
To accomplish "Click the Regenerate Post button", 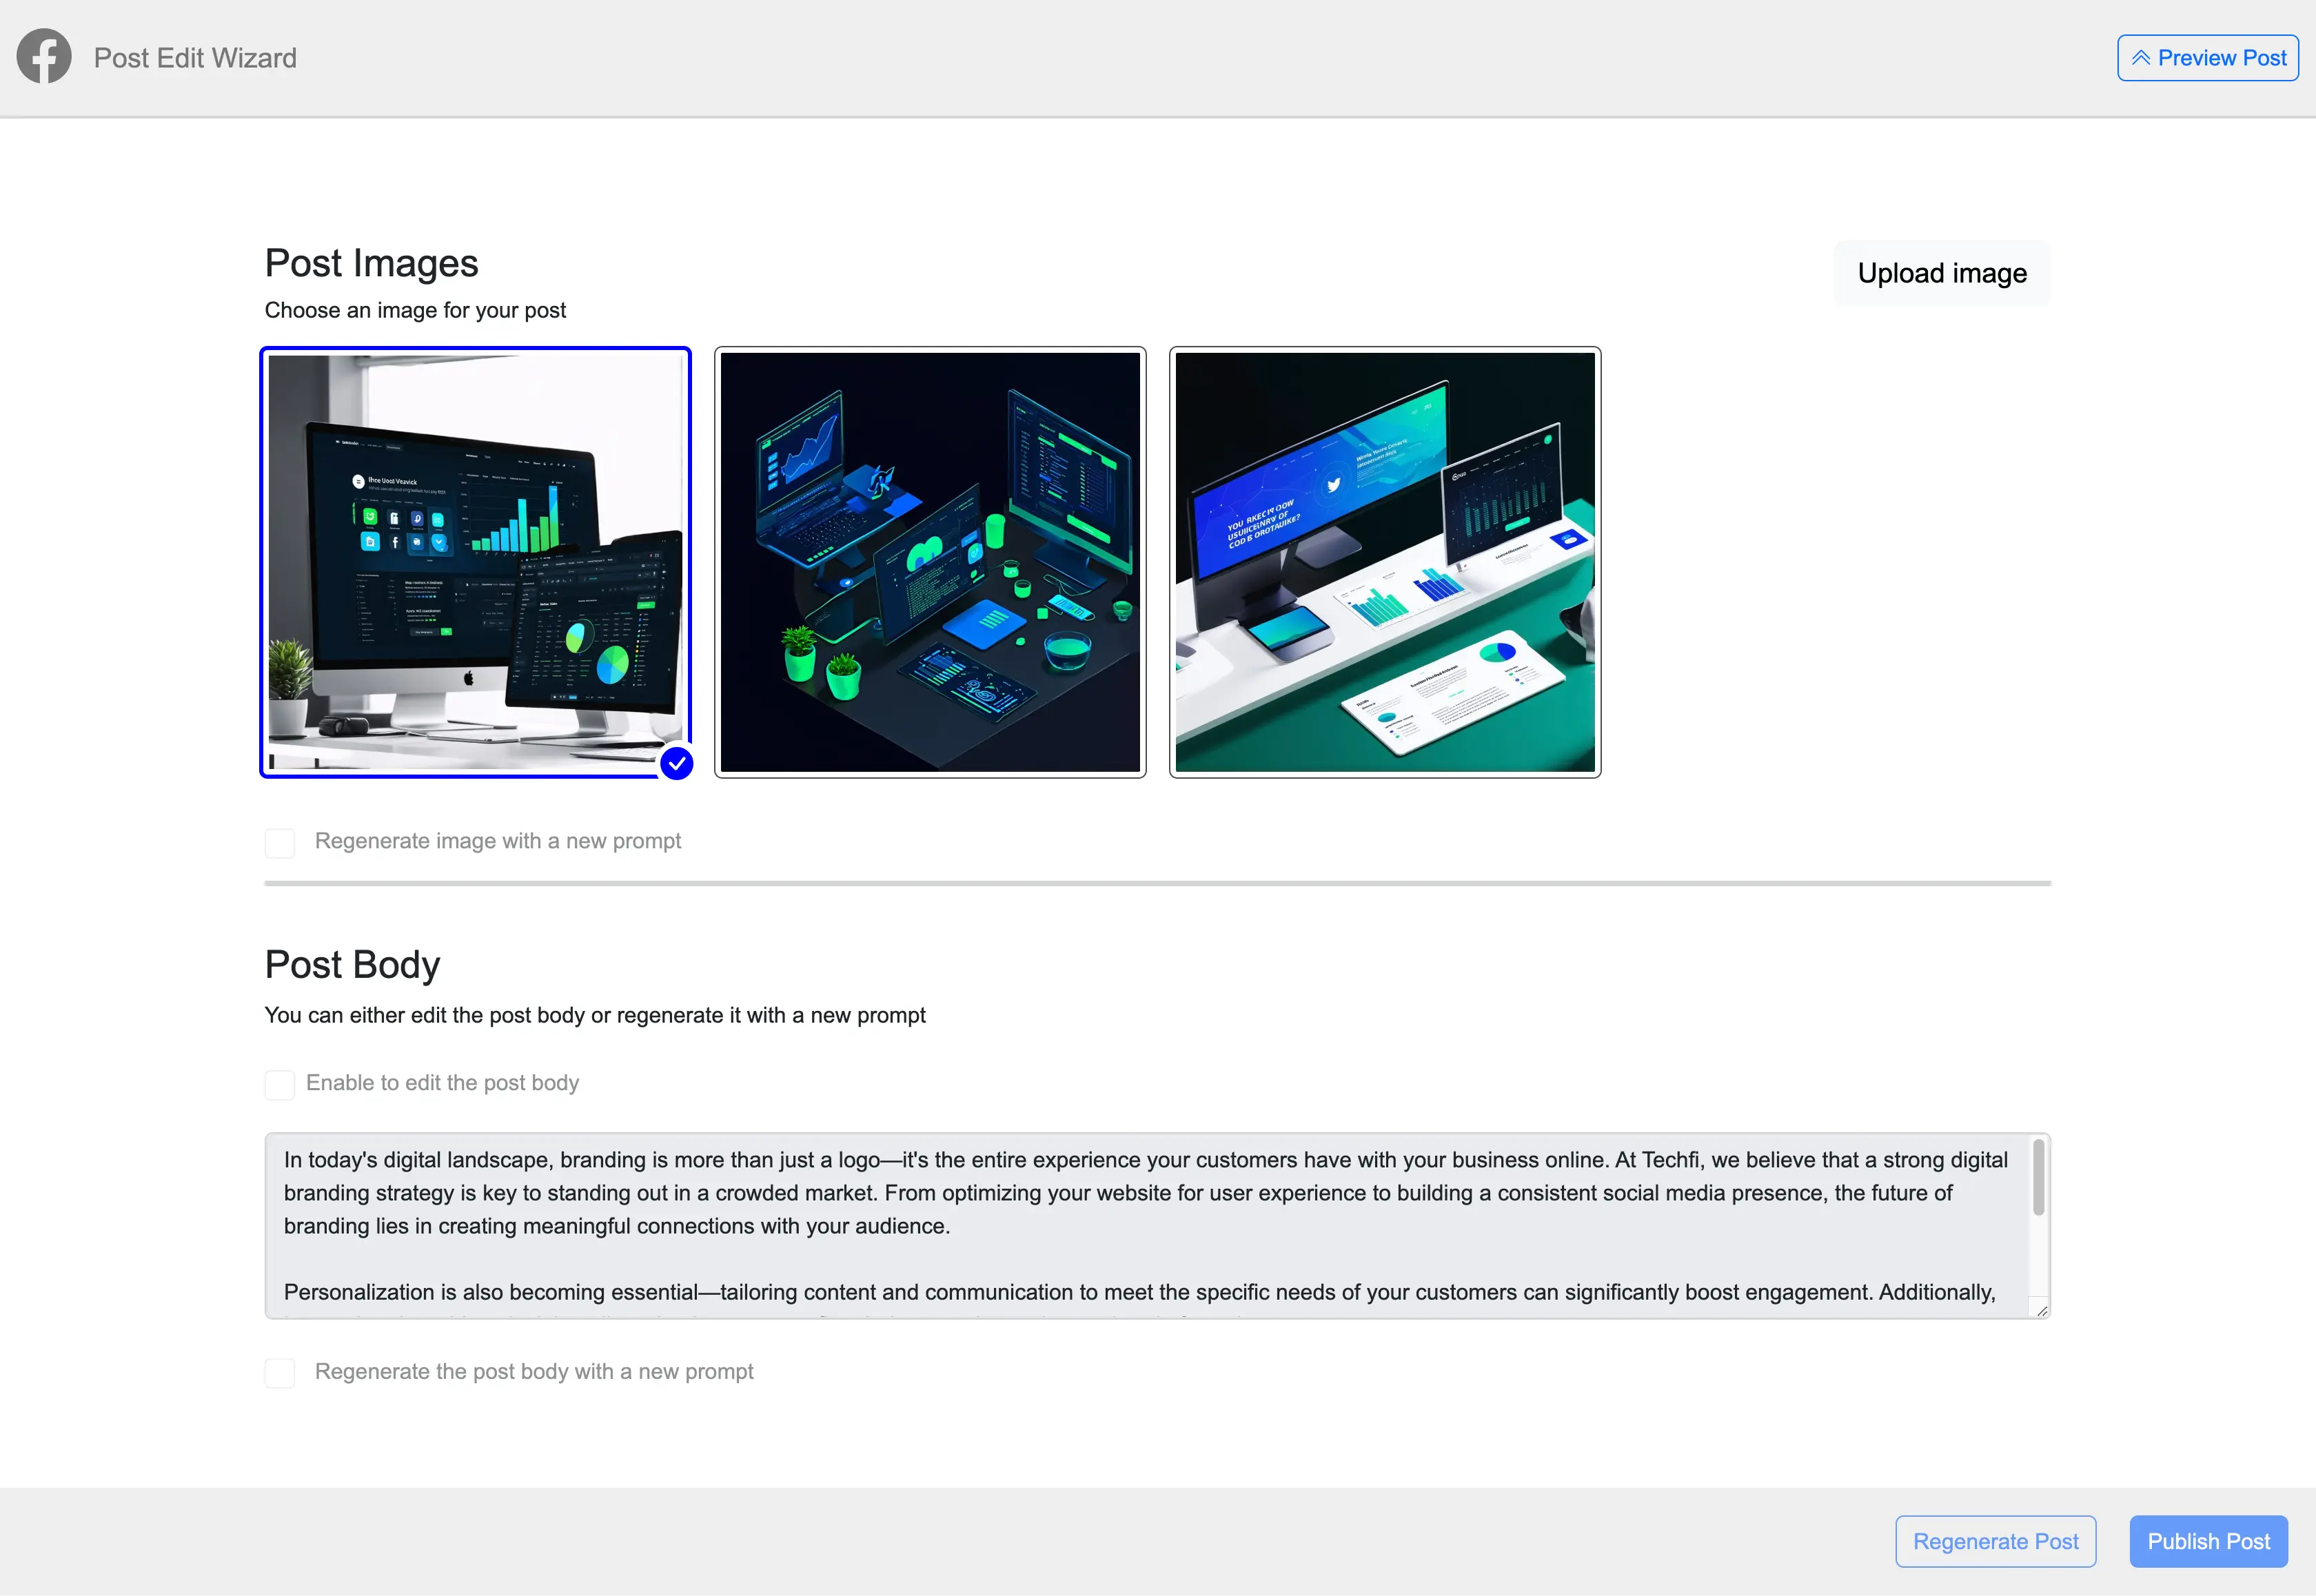I will 1995,1540.
